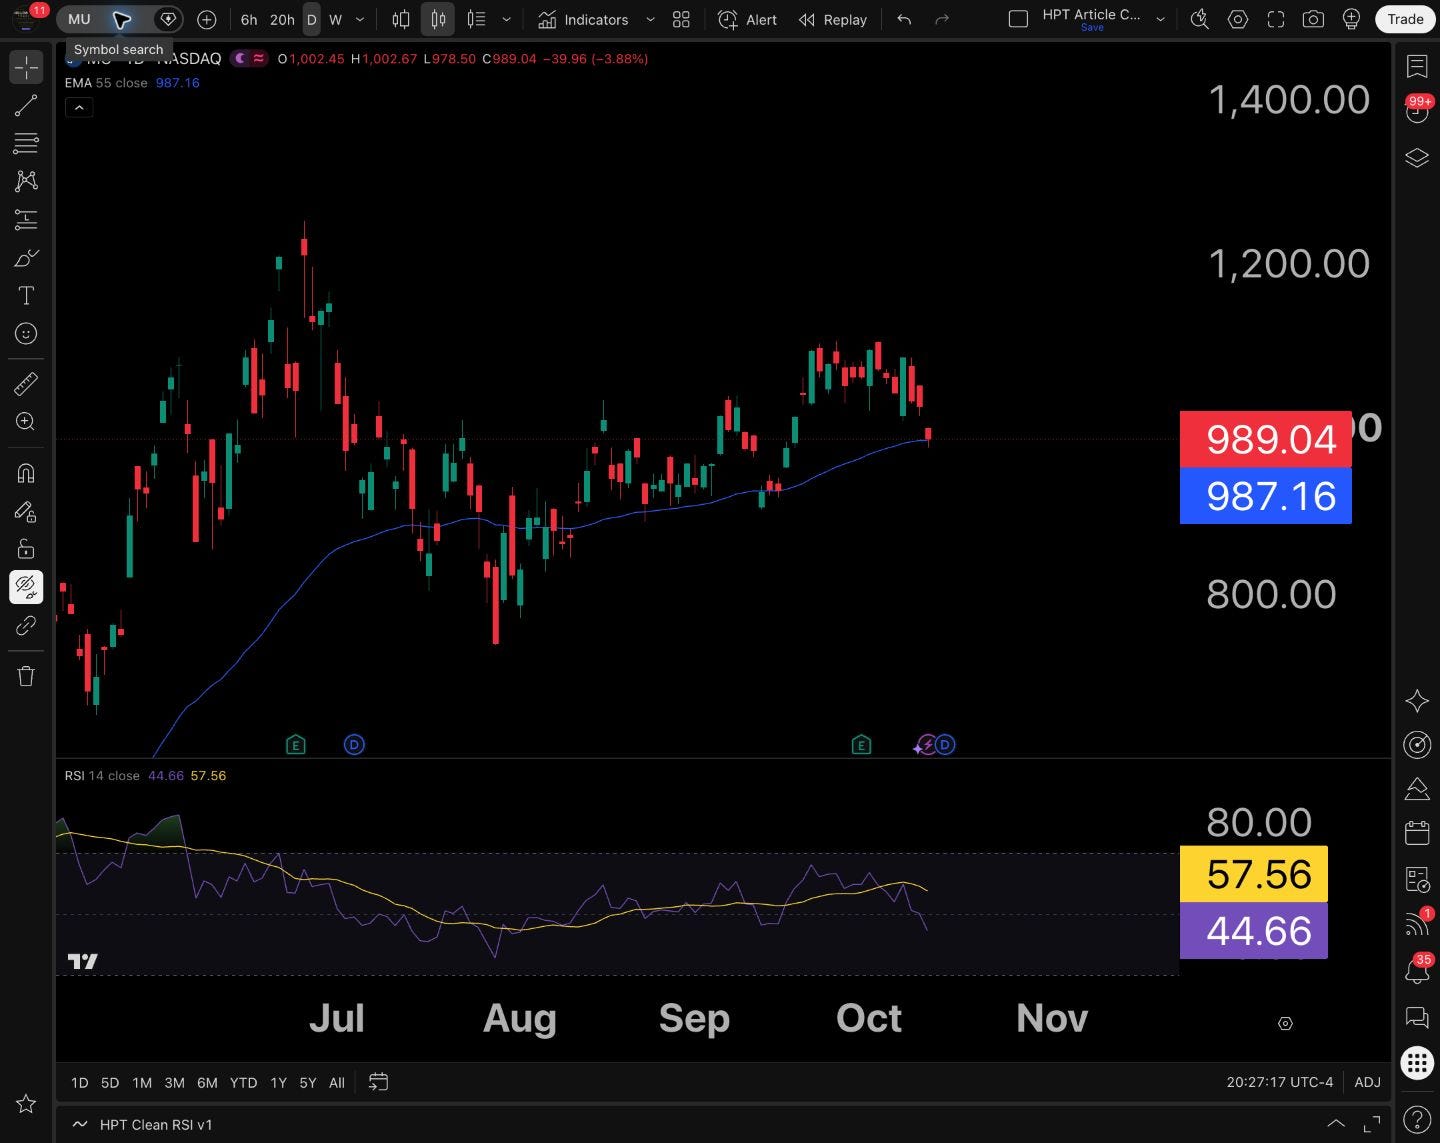Open the emoji icons tool
1440x1143 pixels.
[x=26, y=334]
